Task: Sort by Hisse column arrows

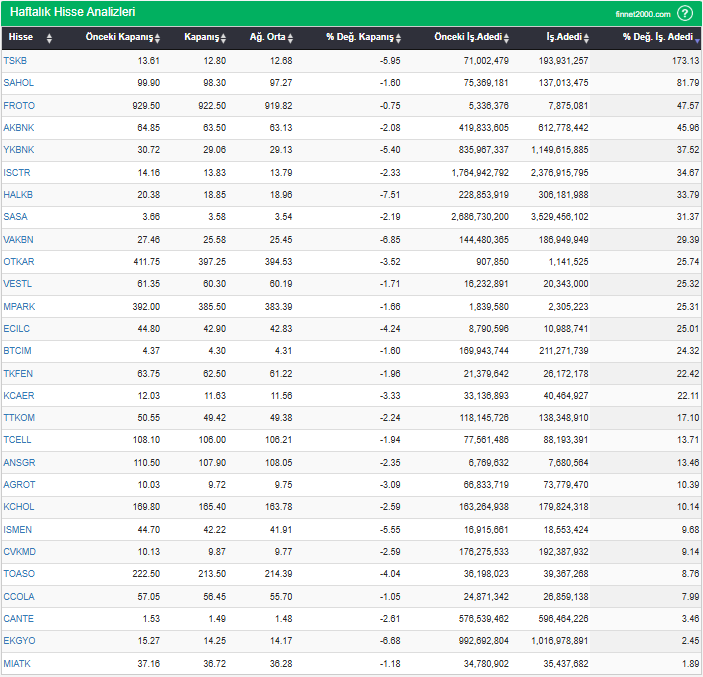Action: click(x=49, y=38)
